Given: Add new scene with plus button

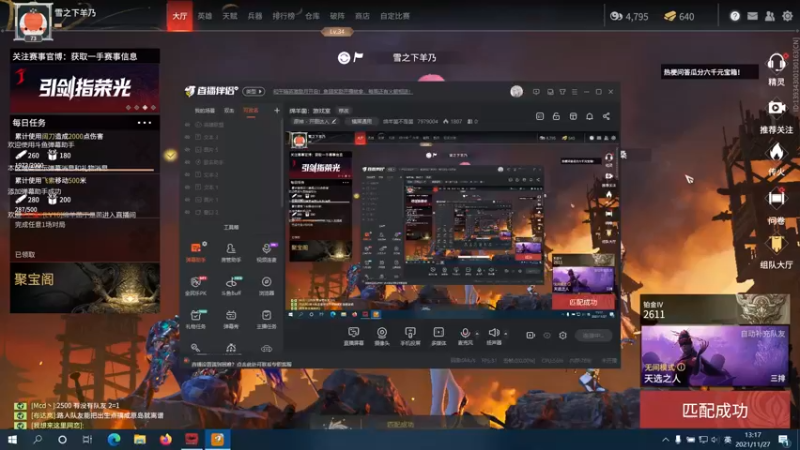Looking at the screenshot, I should click(277, 110).
